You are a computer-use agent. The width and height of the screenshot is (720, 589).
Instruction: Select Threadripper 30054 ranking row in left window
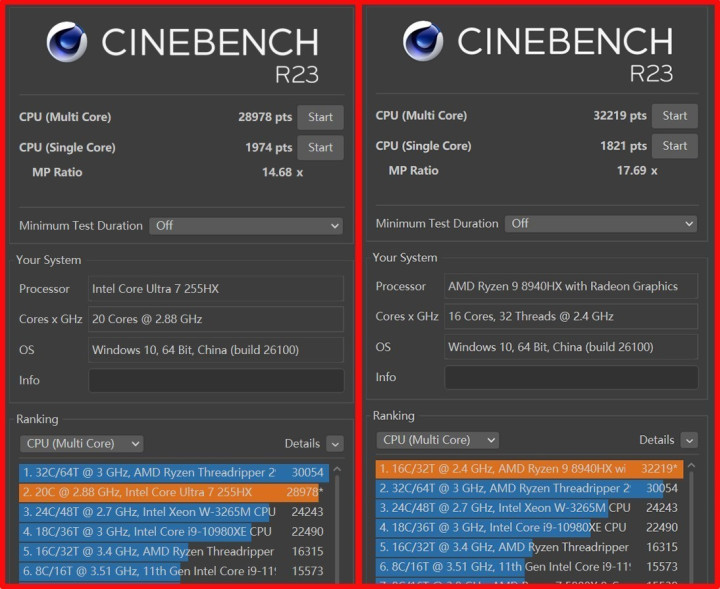click(174, 472)
